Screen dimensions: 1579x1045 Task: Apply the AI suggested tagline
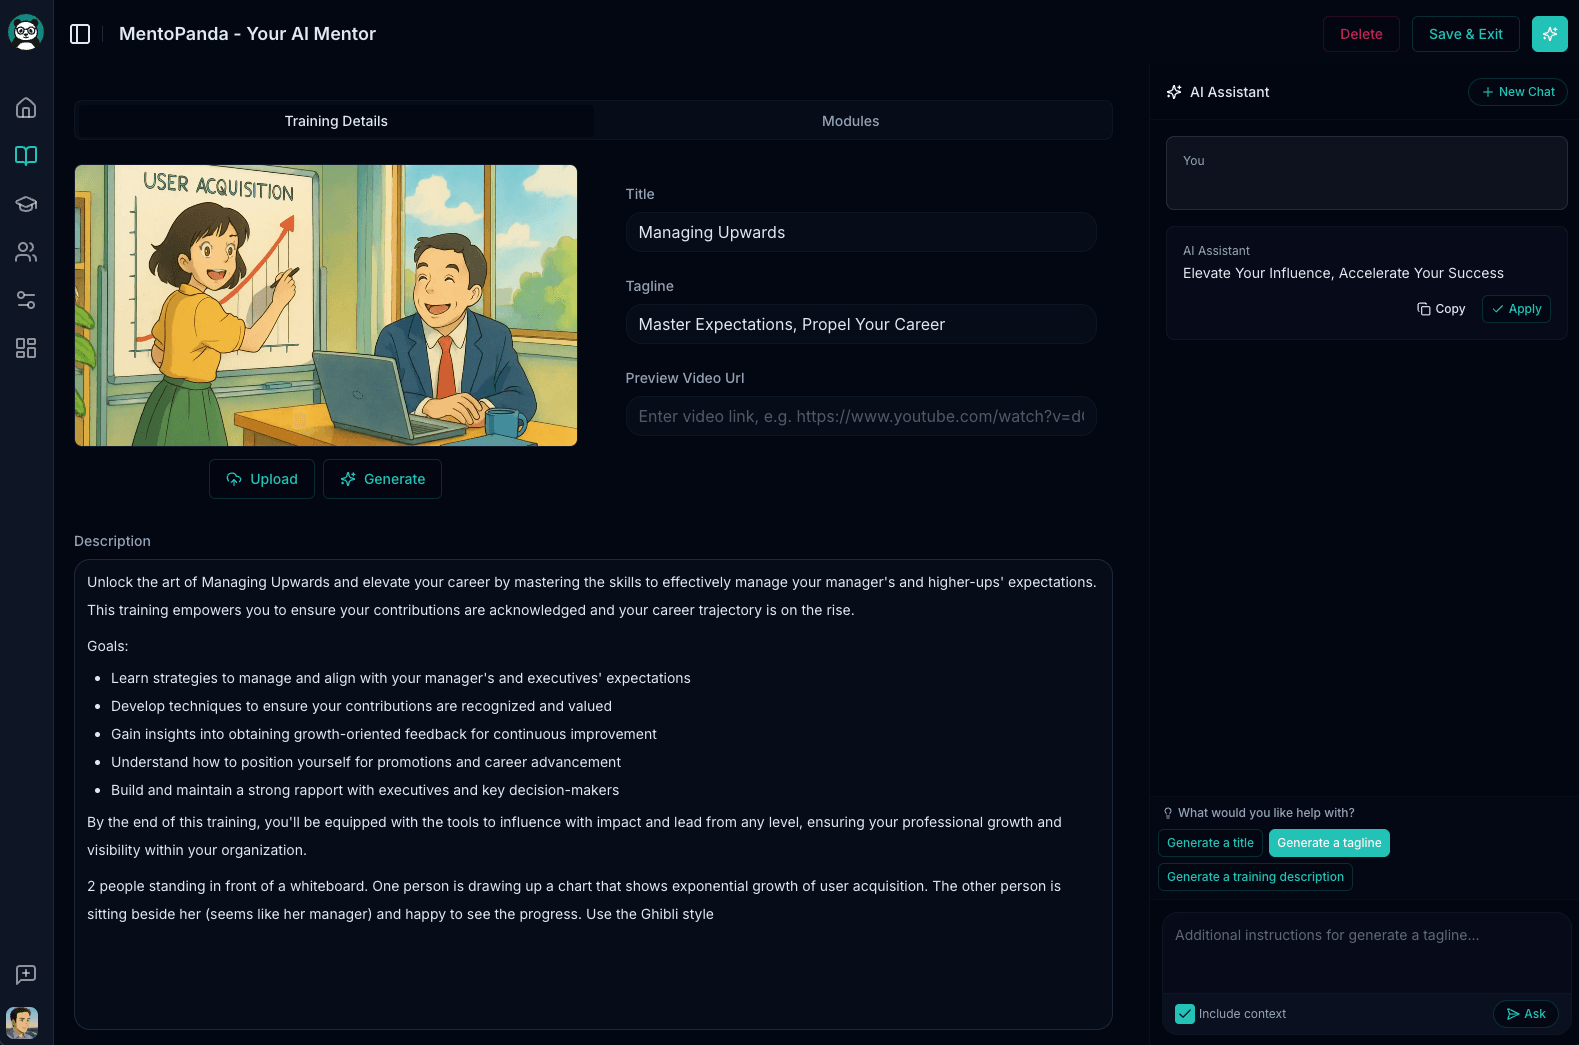[x=1516, y=309]
